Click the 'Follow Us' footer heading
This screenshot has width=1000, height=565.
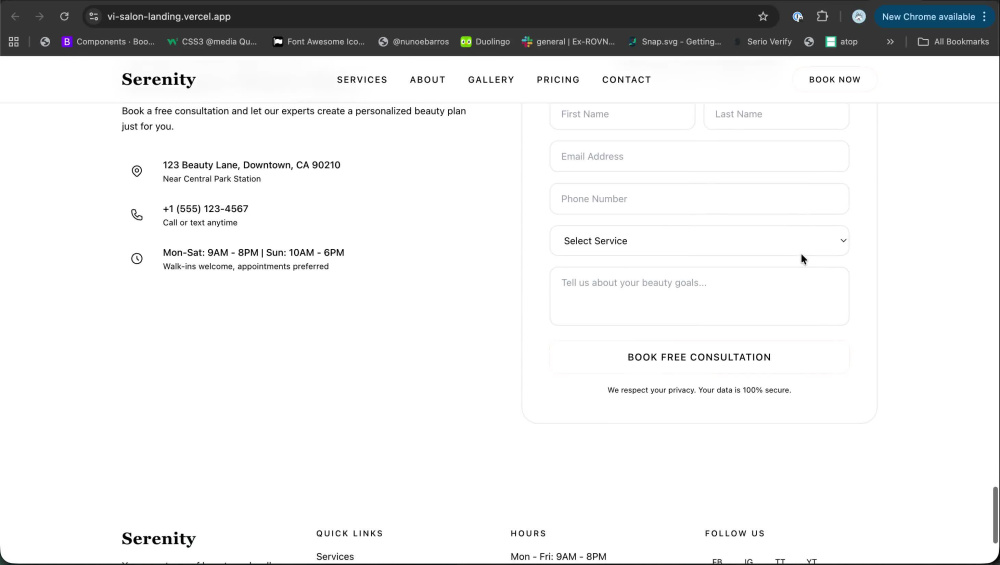click(x=735, y=534)
